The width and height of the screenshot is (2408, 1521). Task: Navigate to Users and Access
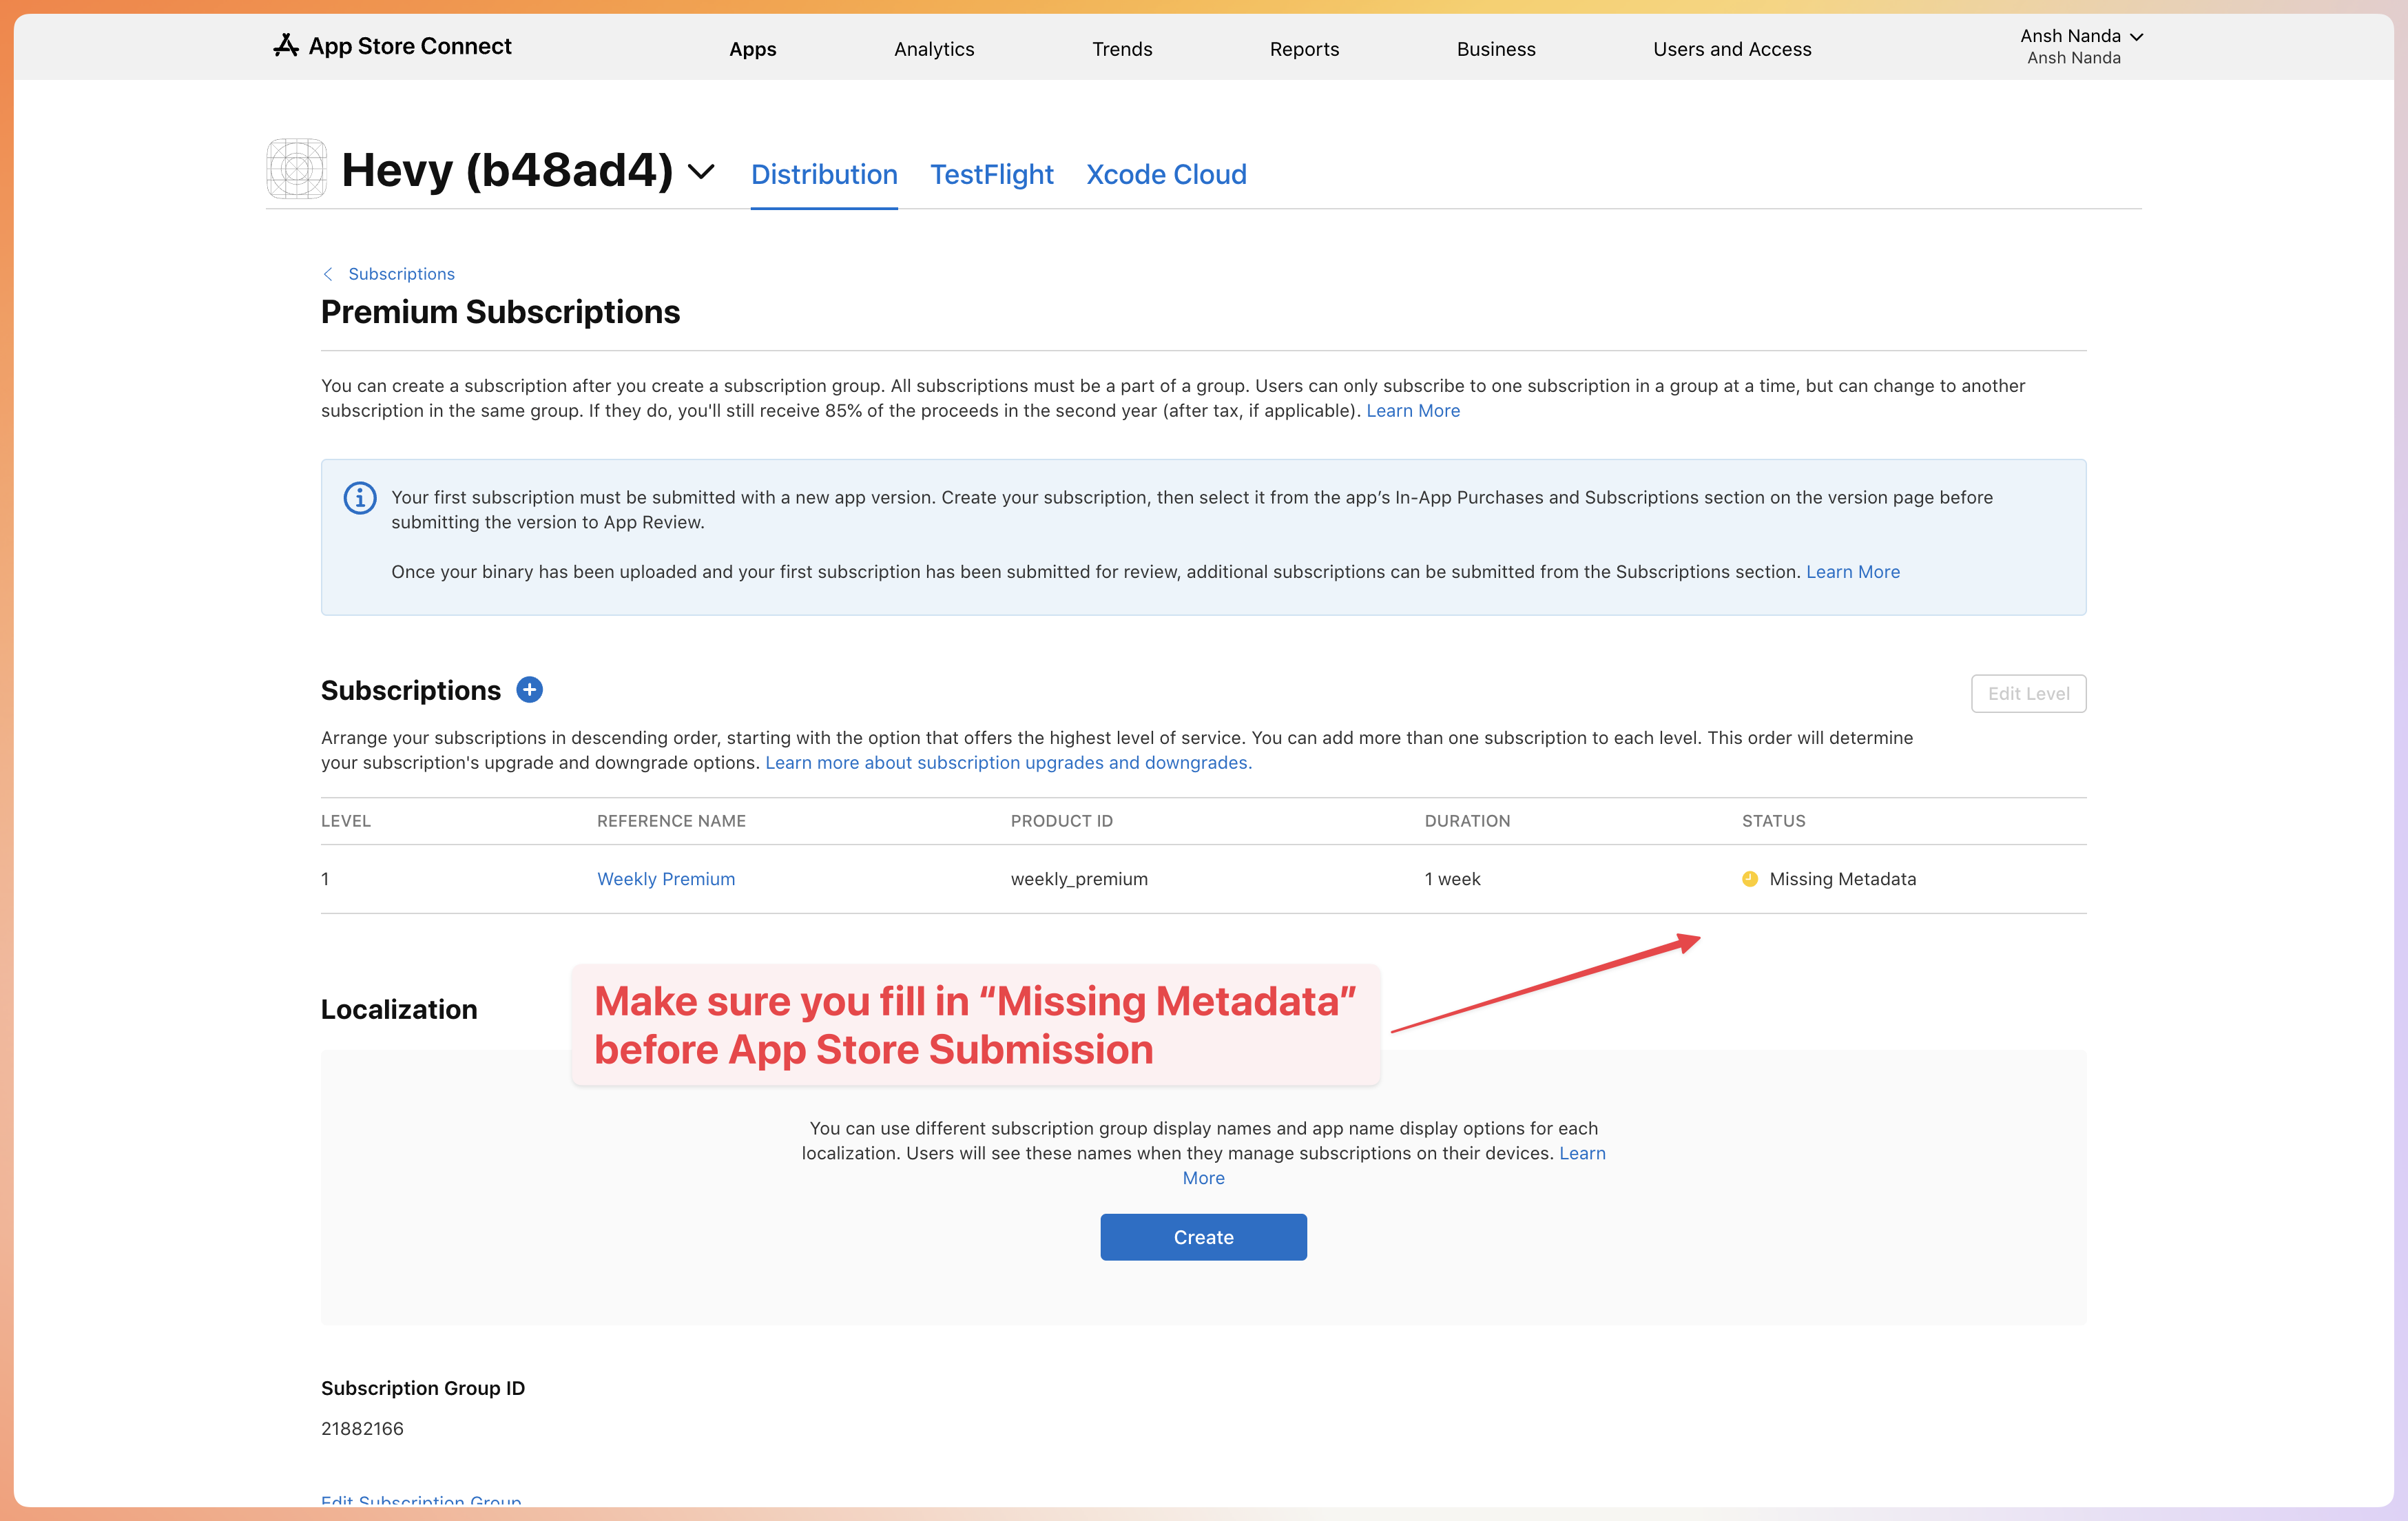[1732, 48]
